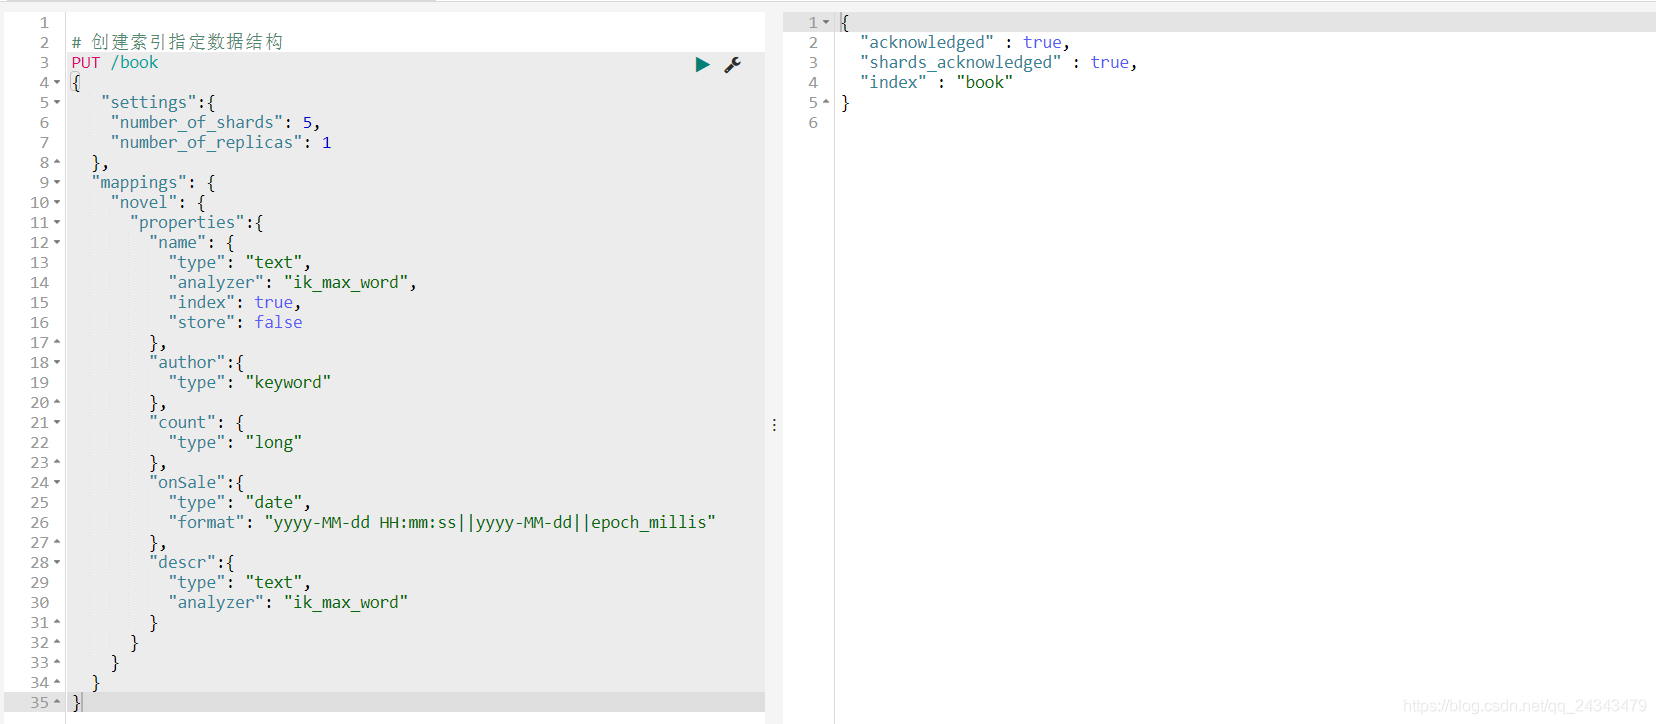This screenshot has width=1656, height=724.
Task: Click the "keyword" type value
Action: [288, 382]
